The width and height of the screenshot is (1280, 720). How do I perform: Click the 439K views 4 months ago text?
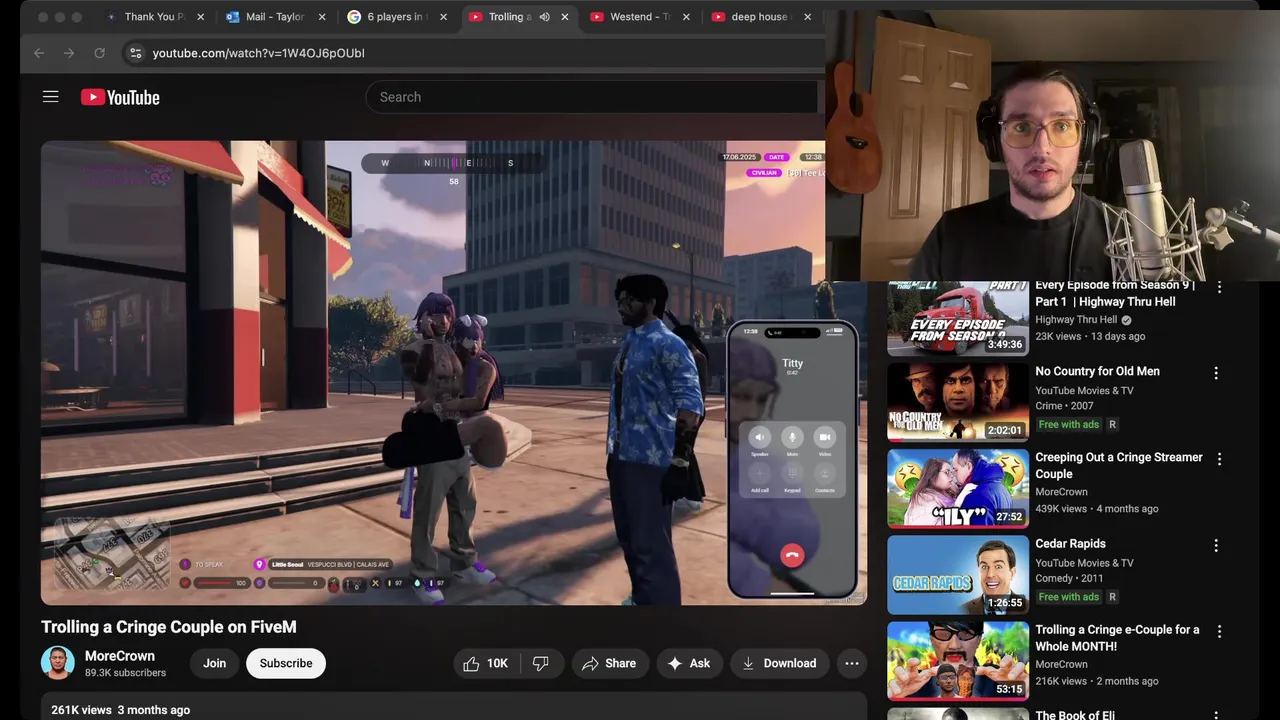point(1097,509)
